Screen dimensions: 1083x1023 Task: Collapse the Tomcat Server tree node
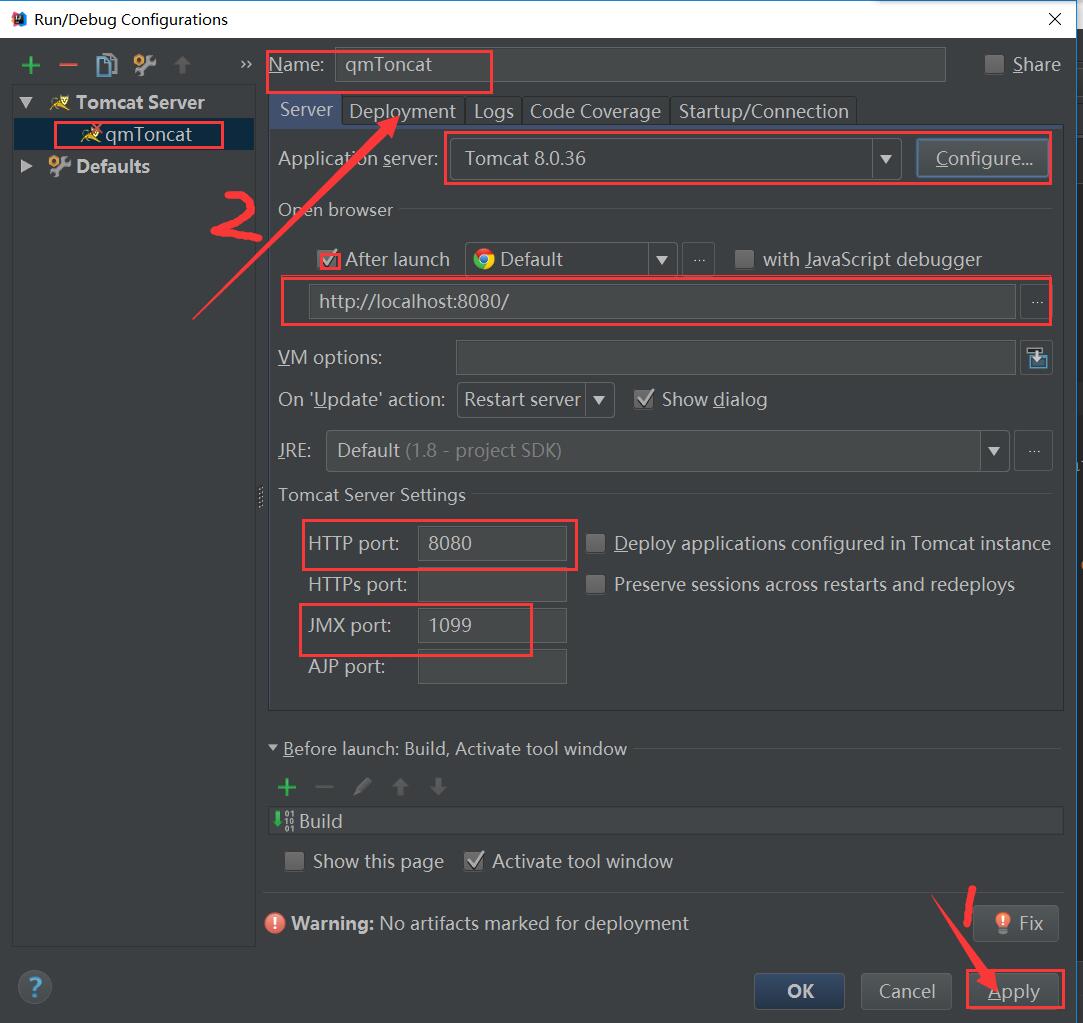pyautogui.click(x=26, y=103)
